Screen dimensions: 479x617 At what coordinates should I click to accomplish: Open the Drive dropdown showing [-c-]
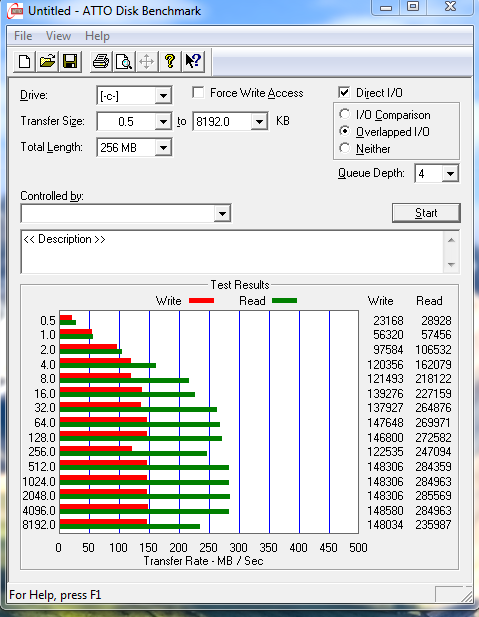pos(163,95)
